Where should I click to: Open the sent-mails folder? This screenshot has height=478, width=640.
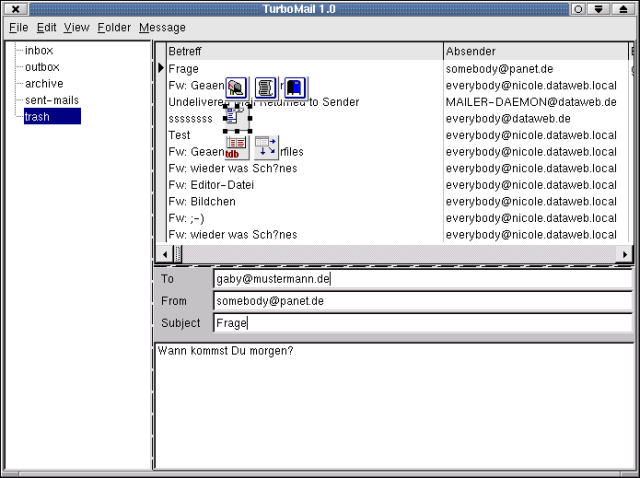[52, 100]
